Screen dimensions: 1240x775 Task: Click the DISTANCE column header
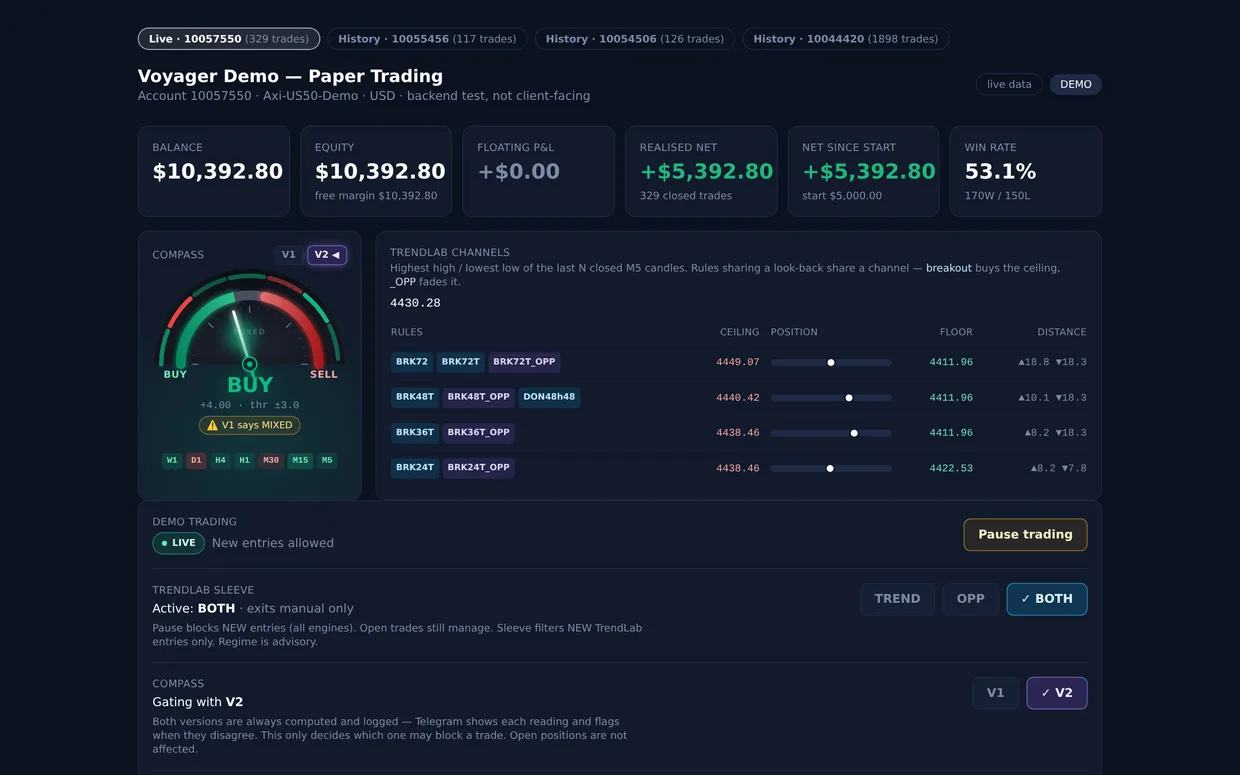[x=1061, y=332]
